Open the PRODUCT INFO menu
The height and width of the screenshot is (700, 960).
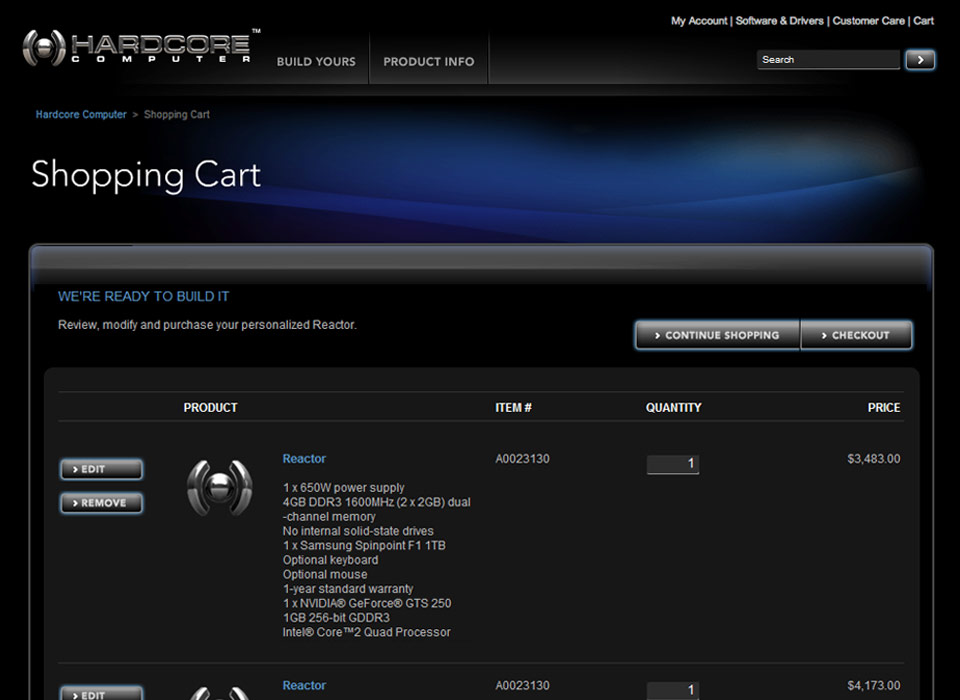coord(429,62)
